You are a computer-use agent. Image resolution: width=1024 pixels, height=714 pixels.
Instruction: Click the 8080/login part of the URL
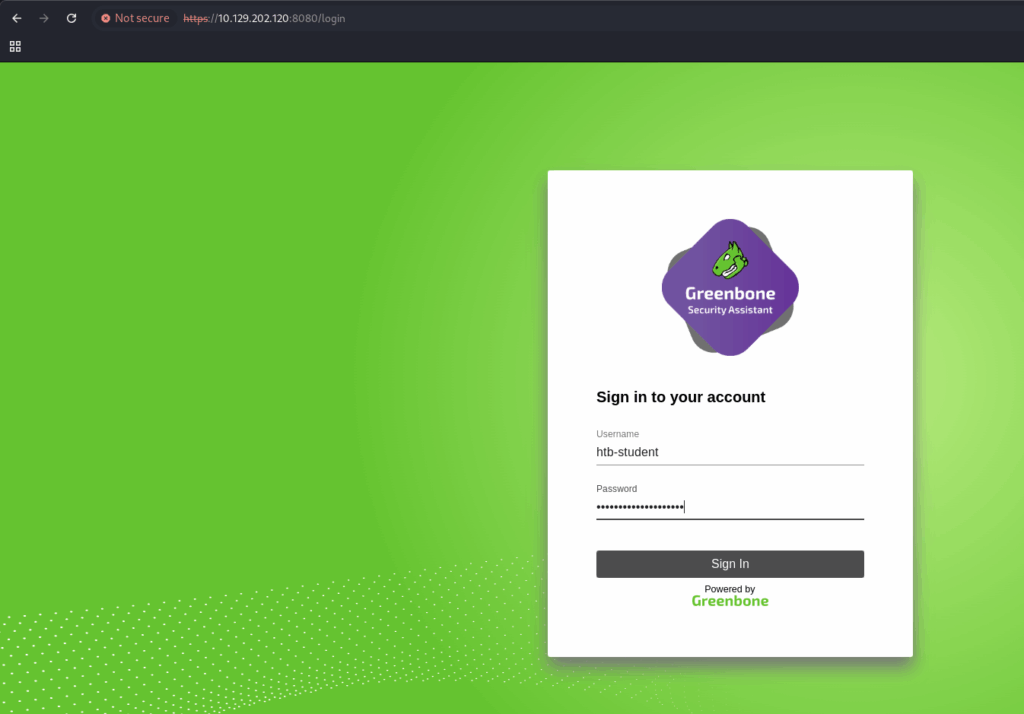[x=320, y=18]
